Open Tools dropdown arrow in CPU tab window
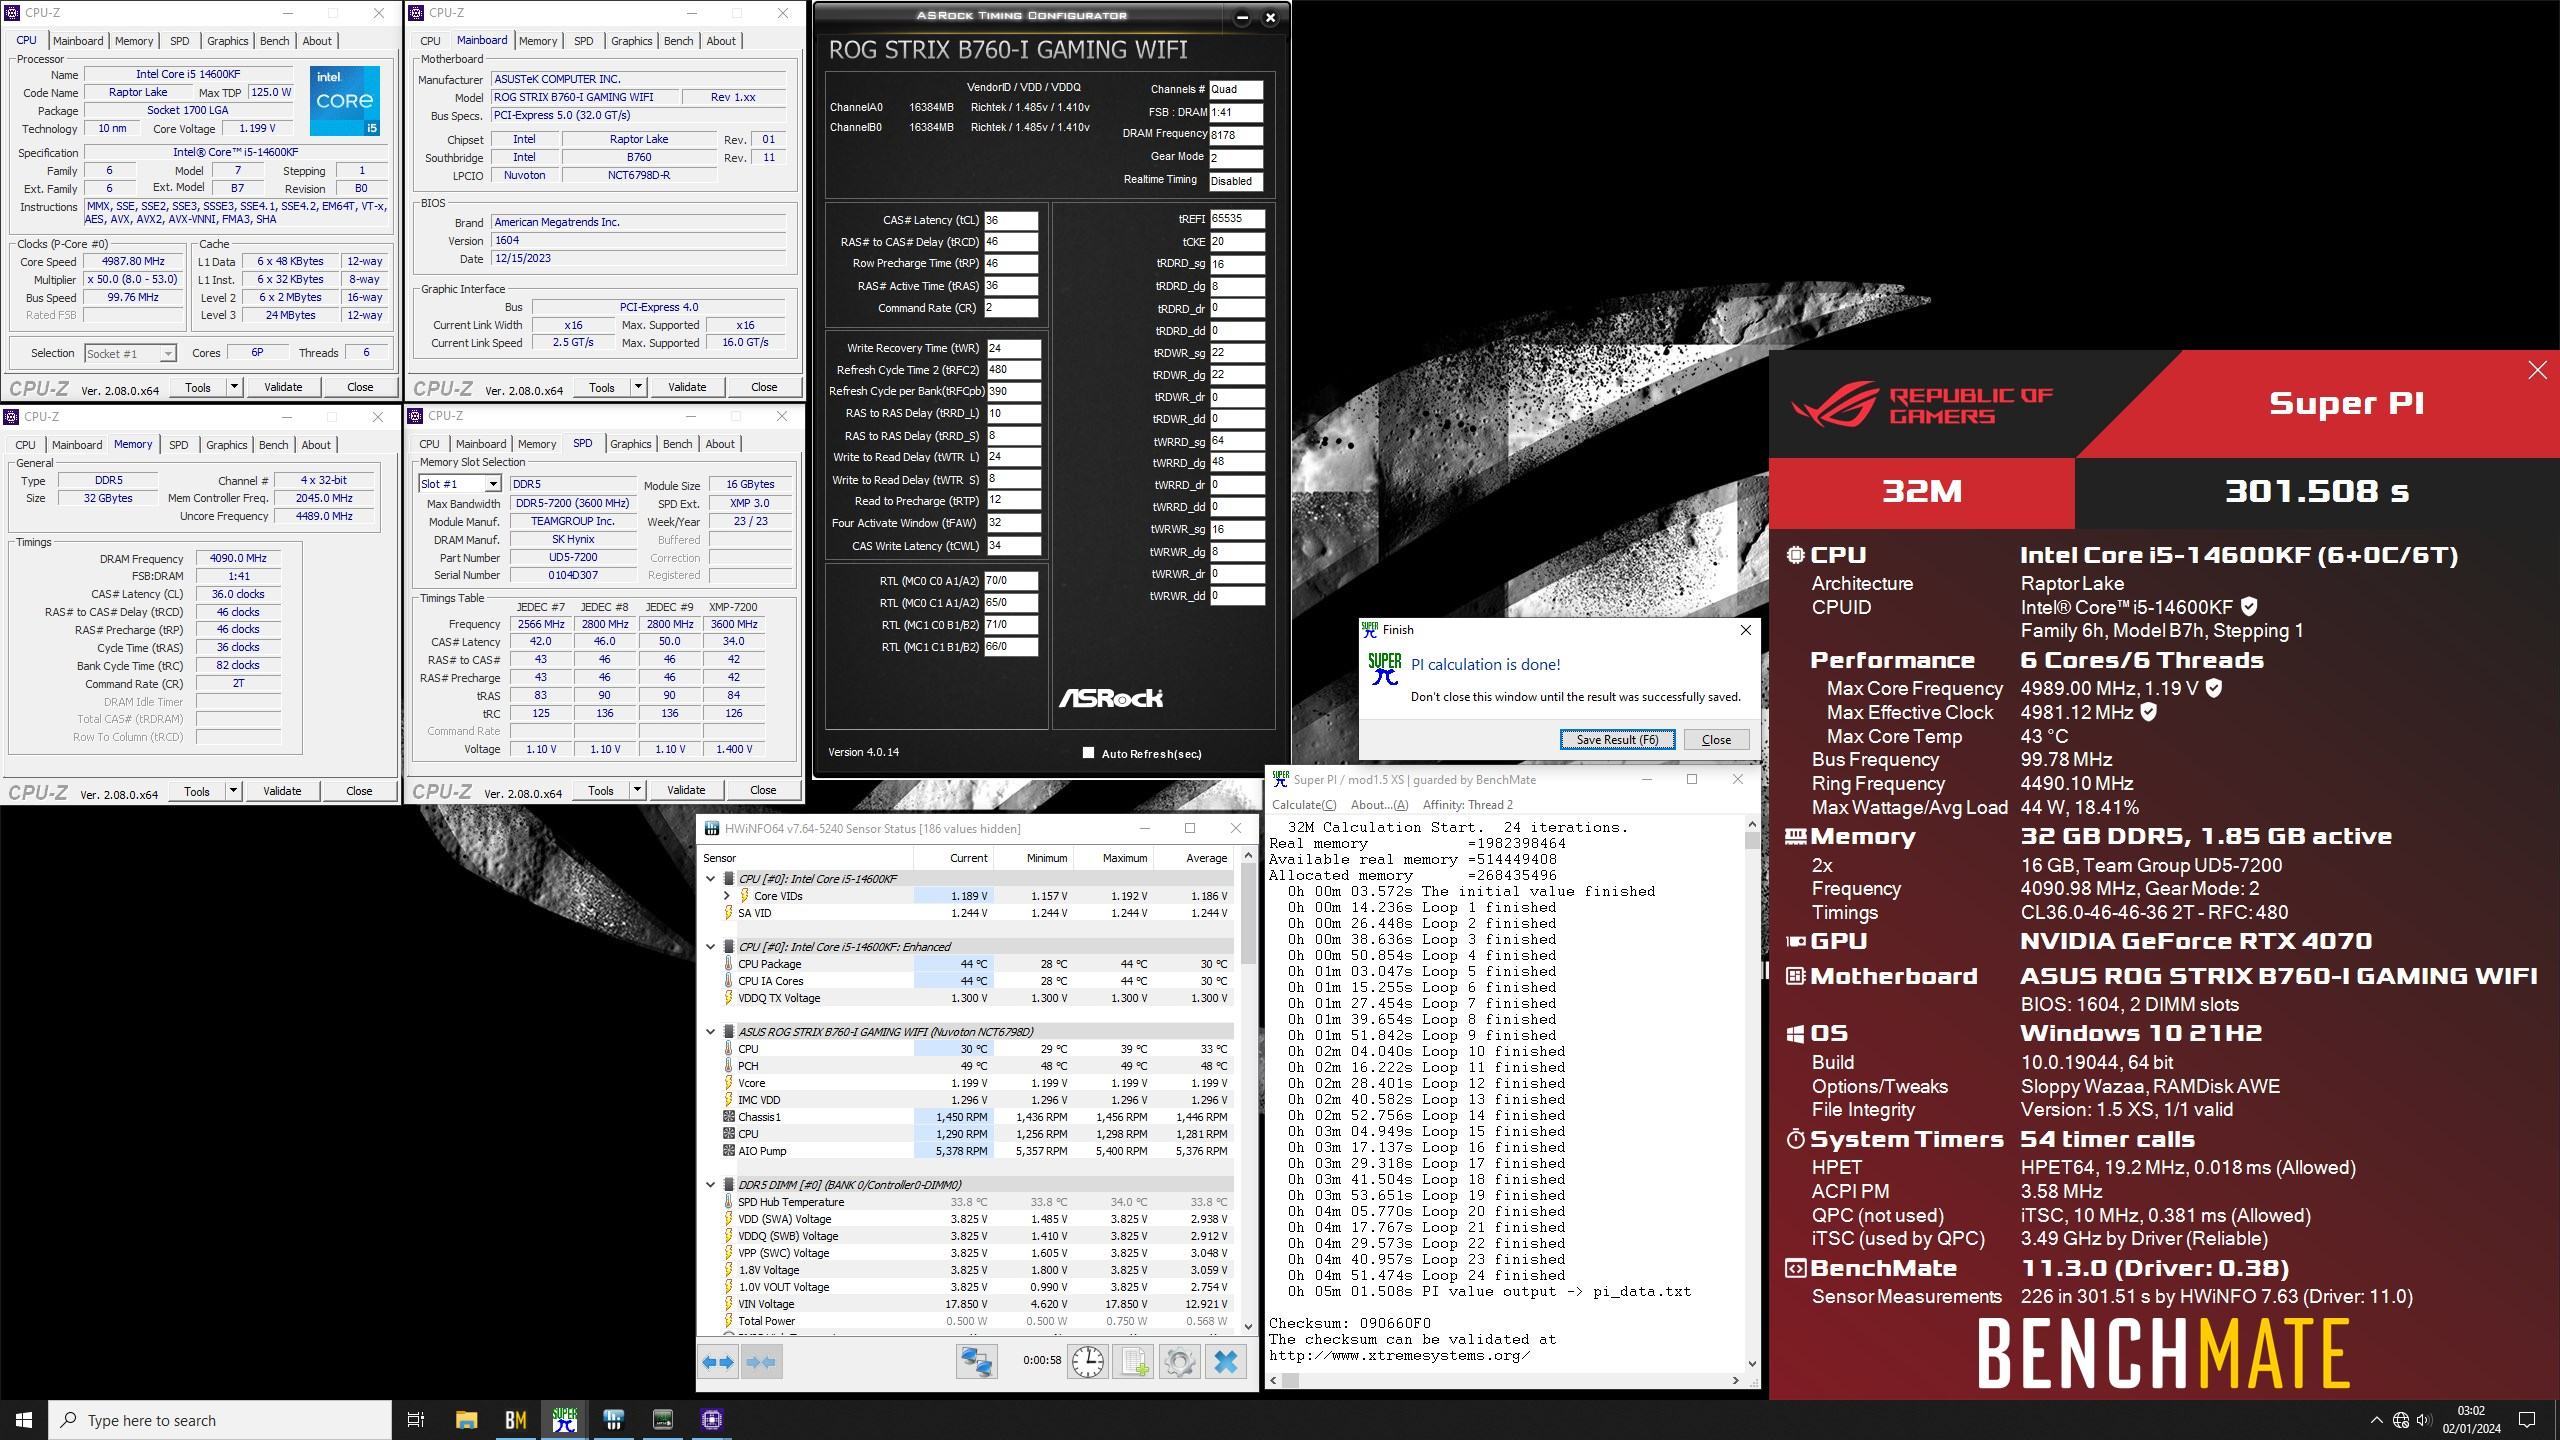 (234, 387)
